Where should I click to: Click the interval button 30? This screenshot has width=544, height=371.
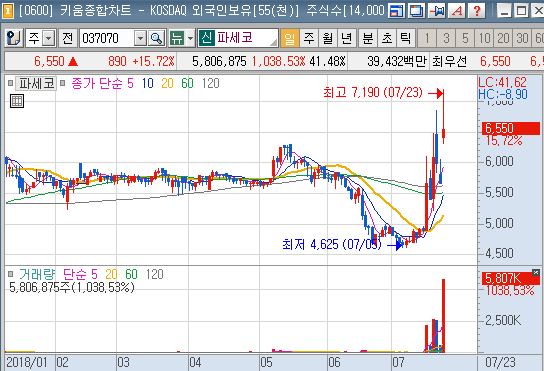[522, 38]
